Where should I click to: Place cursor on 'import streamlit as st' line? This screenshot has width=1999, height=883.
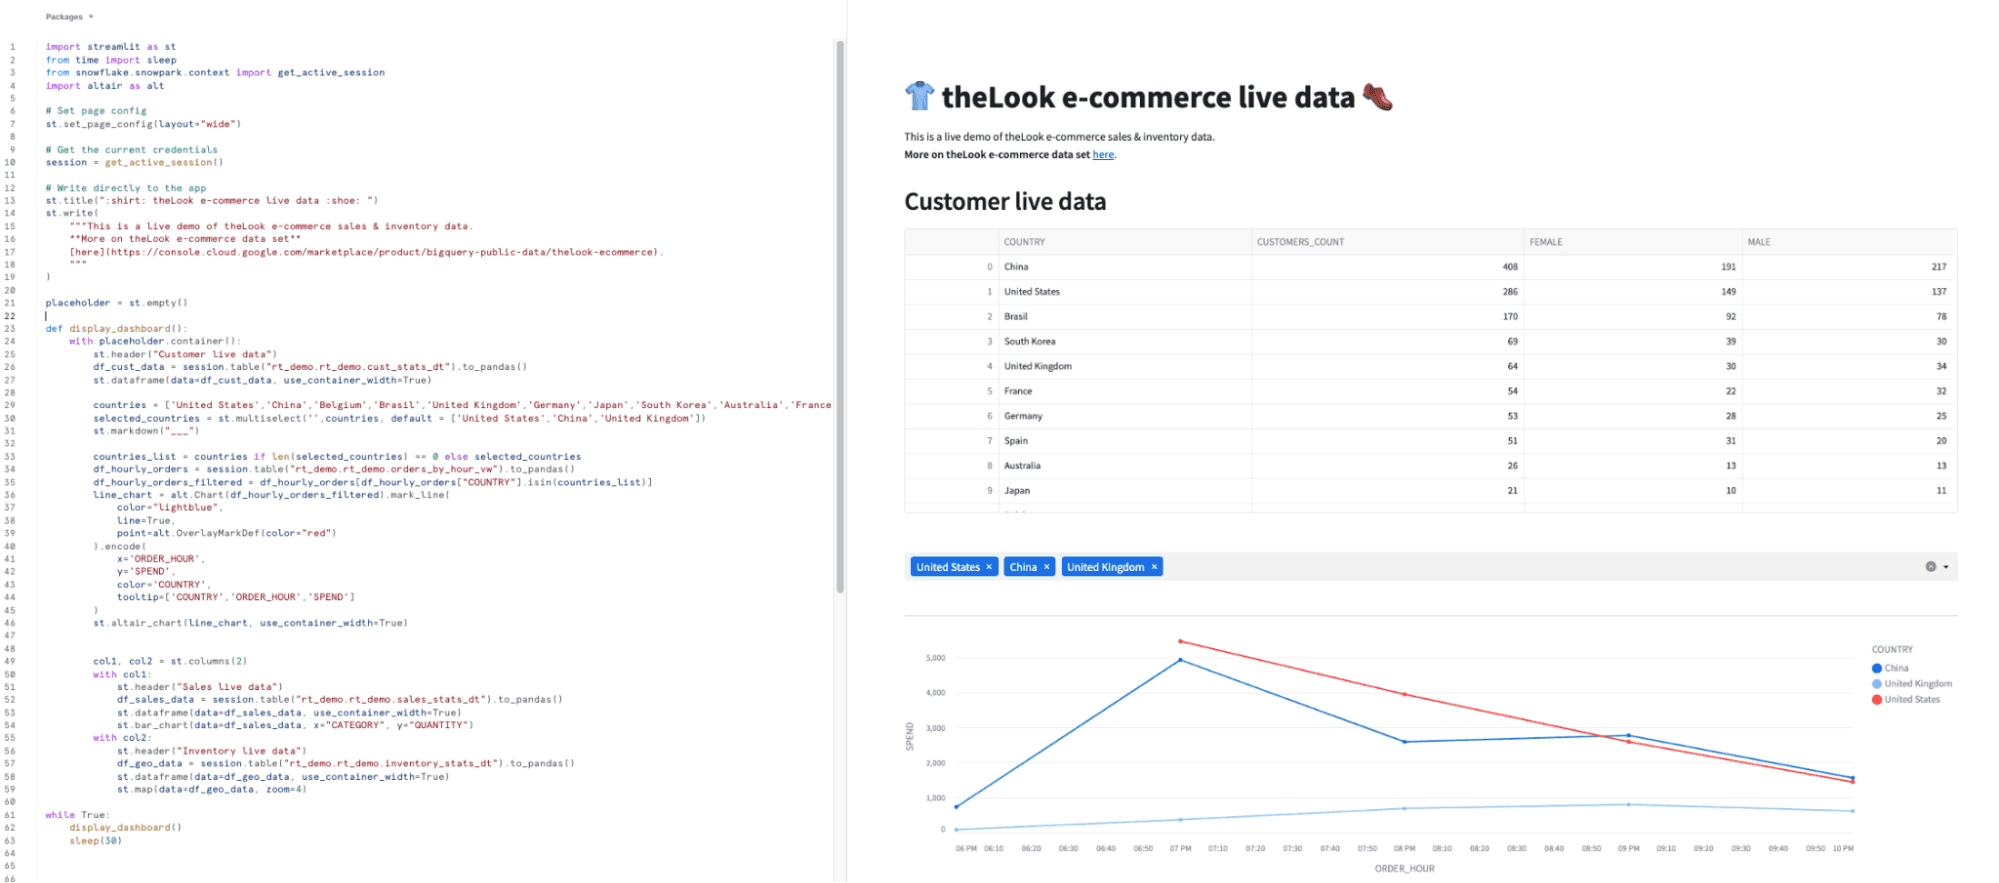coord(110,47)
